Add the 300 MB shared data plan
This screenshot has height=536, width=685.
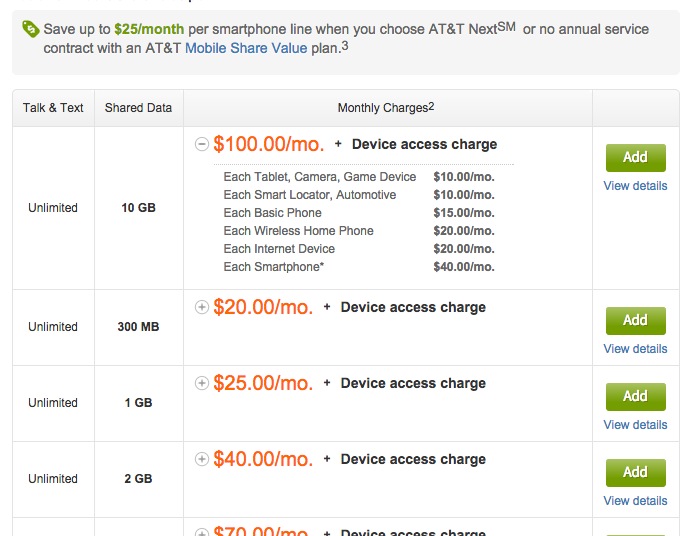(635, 320)
